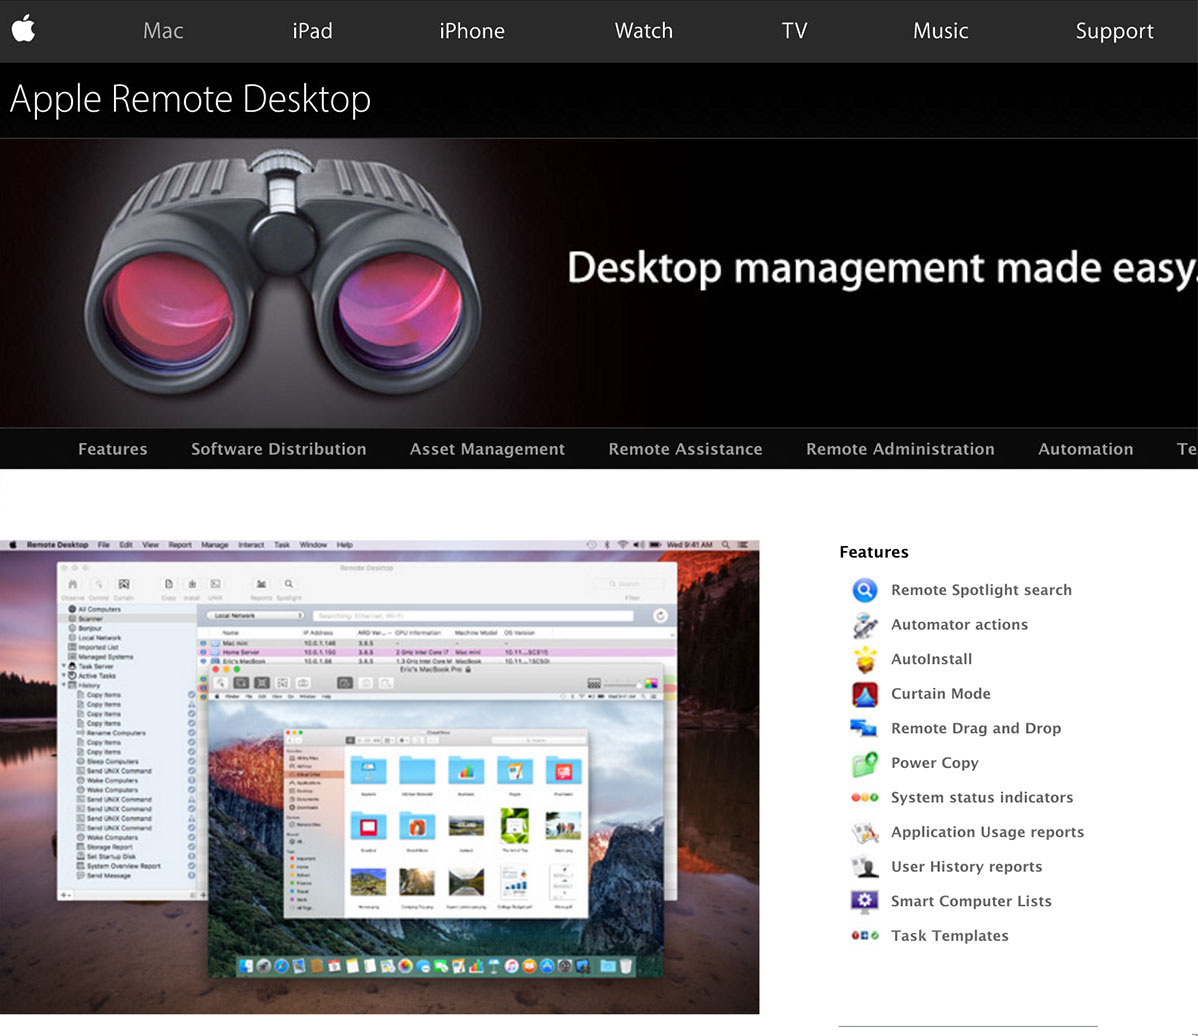Switch to the Software Distribution tab
The height and width of the screenshot is (1036, 1198).
(278, 449)
